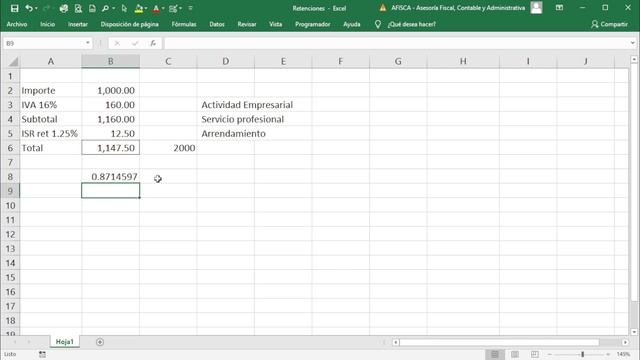Undo the last action
The height and width of the screenshot is (360, 640).
(x=29, y=8)
